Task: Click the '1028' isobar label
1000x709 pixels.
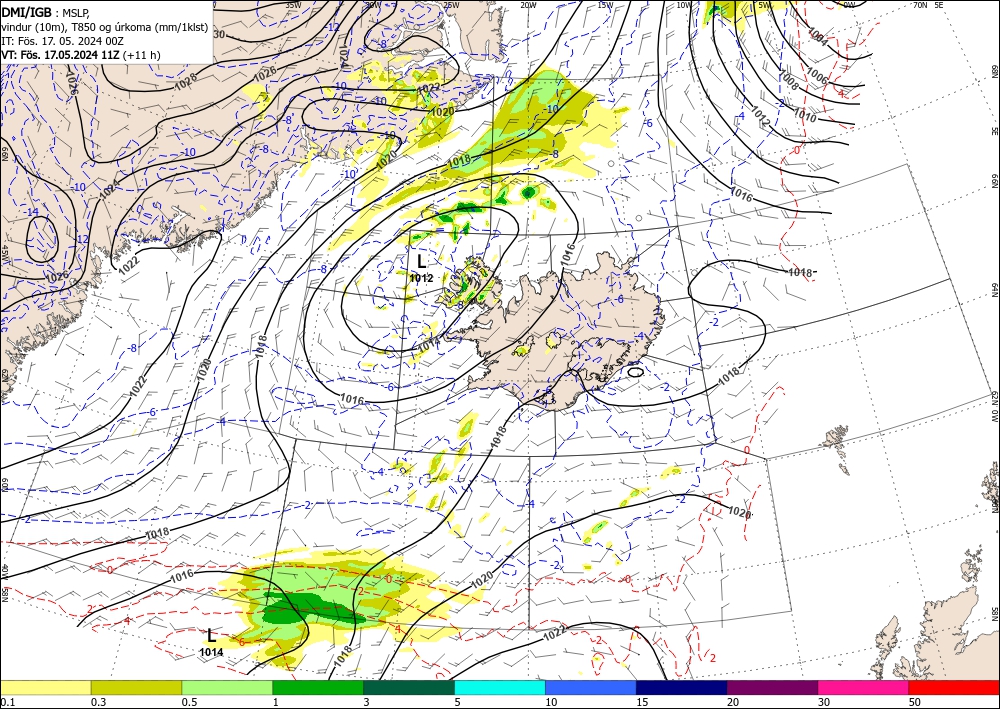Action: pos(186,80)
